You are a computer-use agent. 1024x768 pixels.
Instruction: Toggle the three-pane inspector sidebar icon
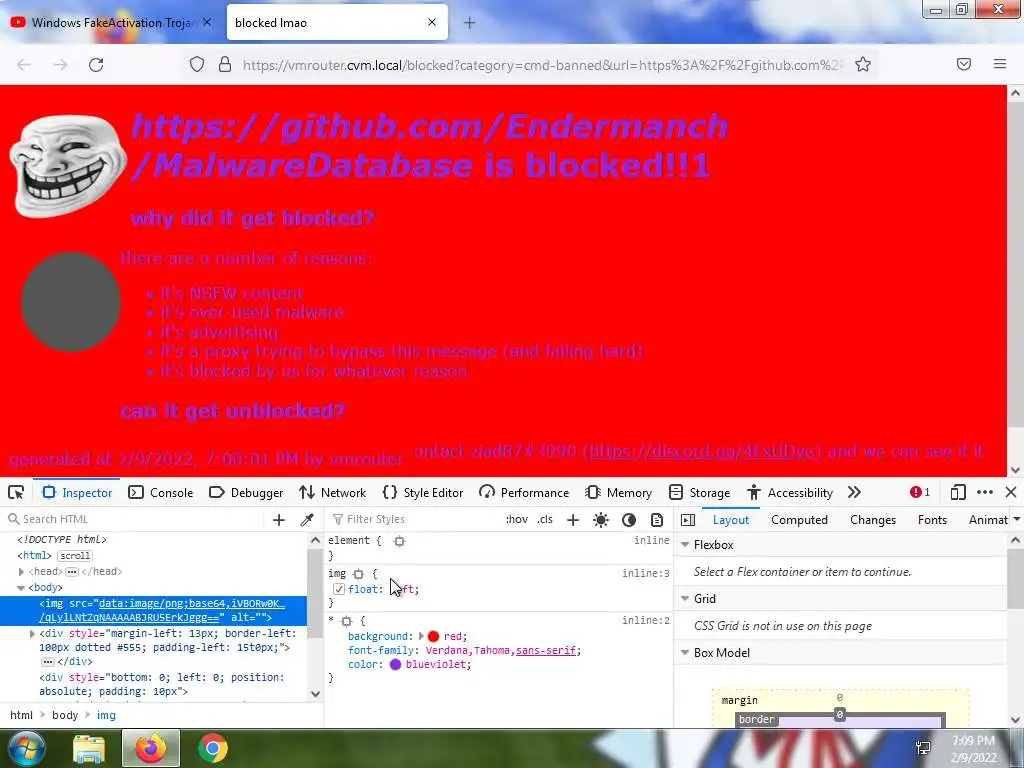pyautogui.click(x=688, y=520)
